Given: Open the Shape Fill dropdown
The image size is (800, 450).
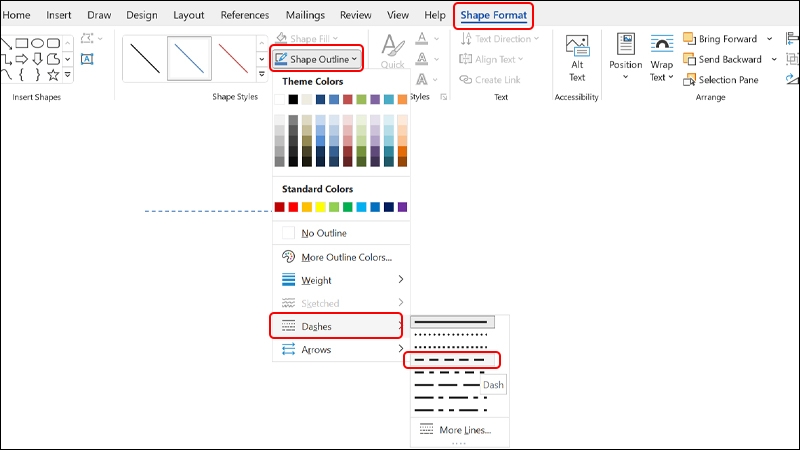Looking at the screenshot, I should 307,39.
